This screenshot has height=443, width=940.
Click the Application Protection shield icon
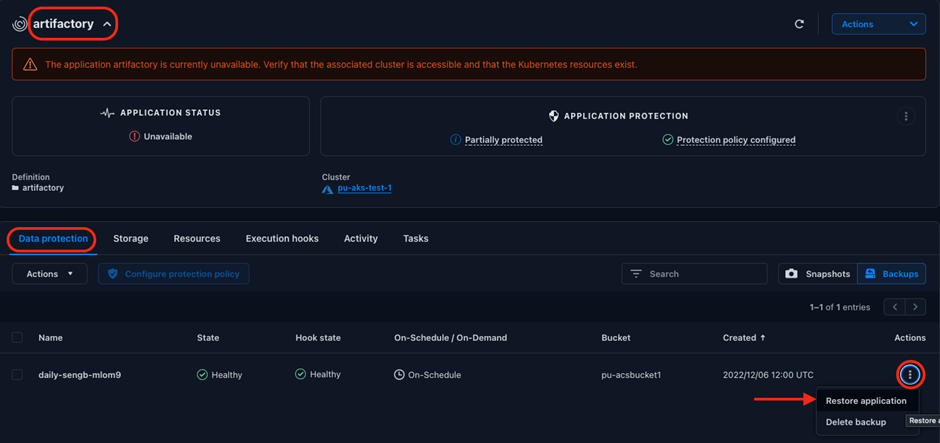[x=554, y=116]
